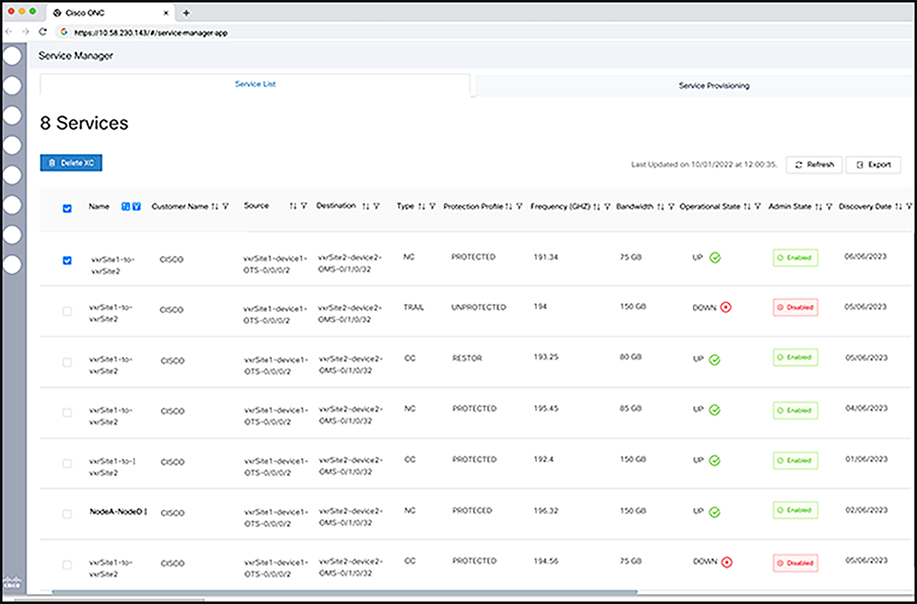
Task: Sort services by Discovery Date
Action: (899, 206)
